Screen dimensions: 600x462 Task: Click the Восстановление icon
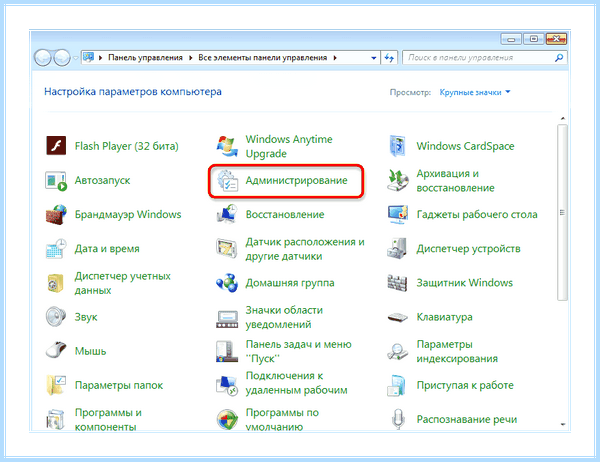(227, 214)
